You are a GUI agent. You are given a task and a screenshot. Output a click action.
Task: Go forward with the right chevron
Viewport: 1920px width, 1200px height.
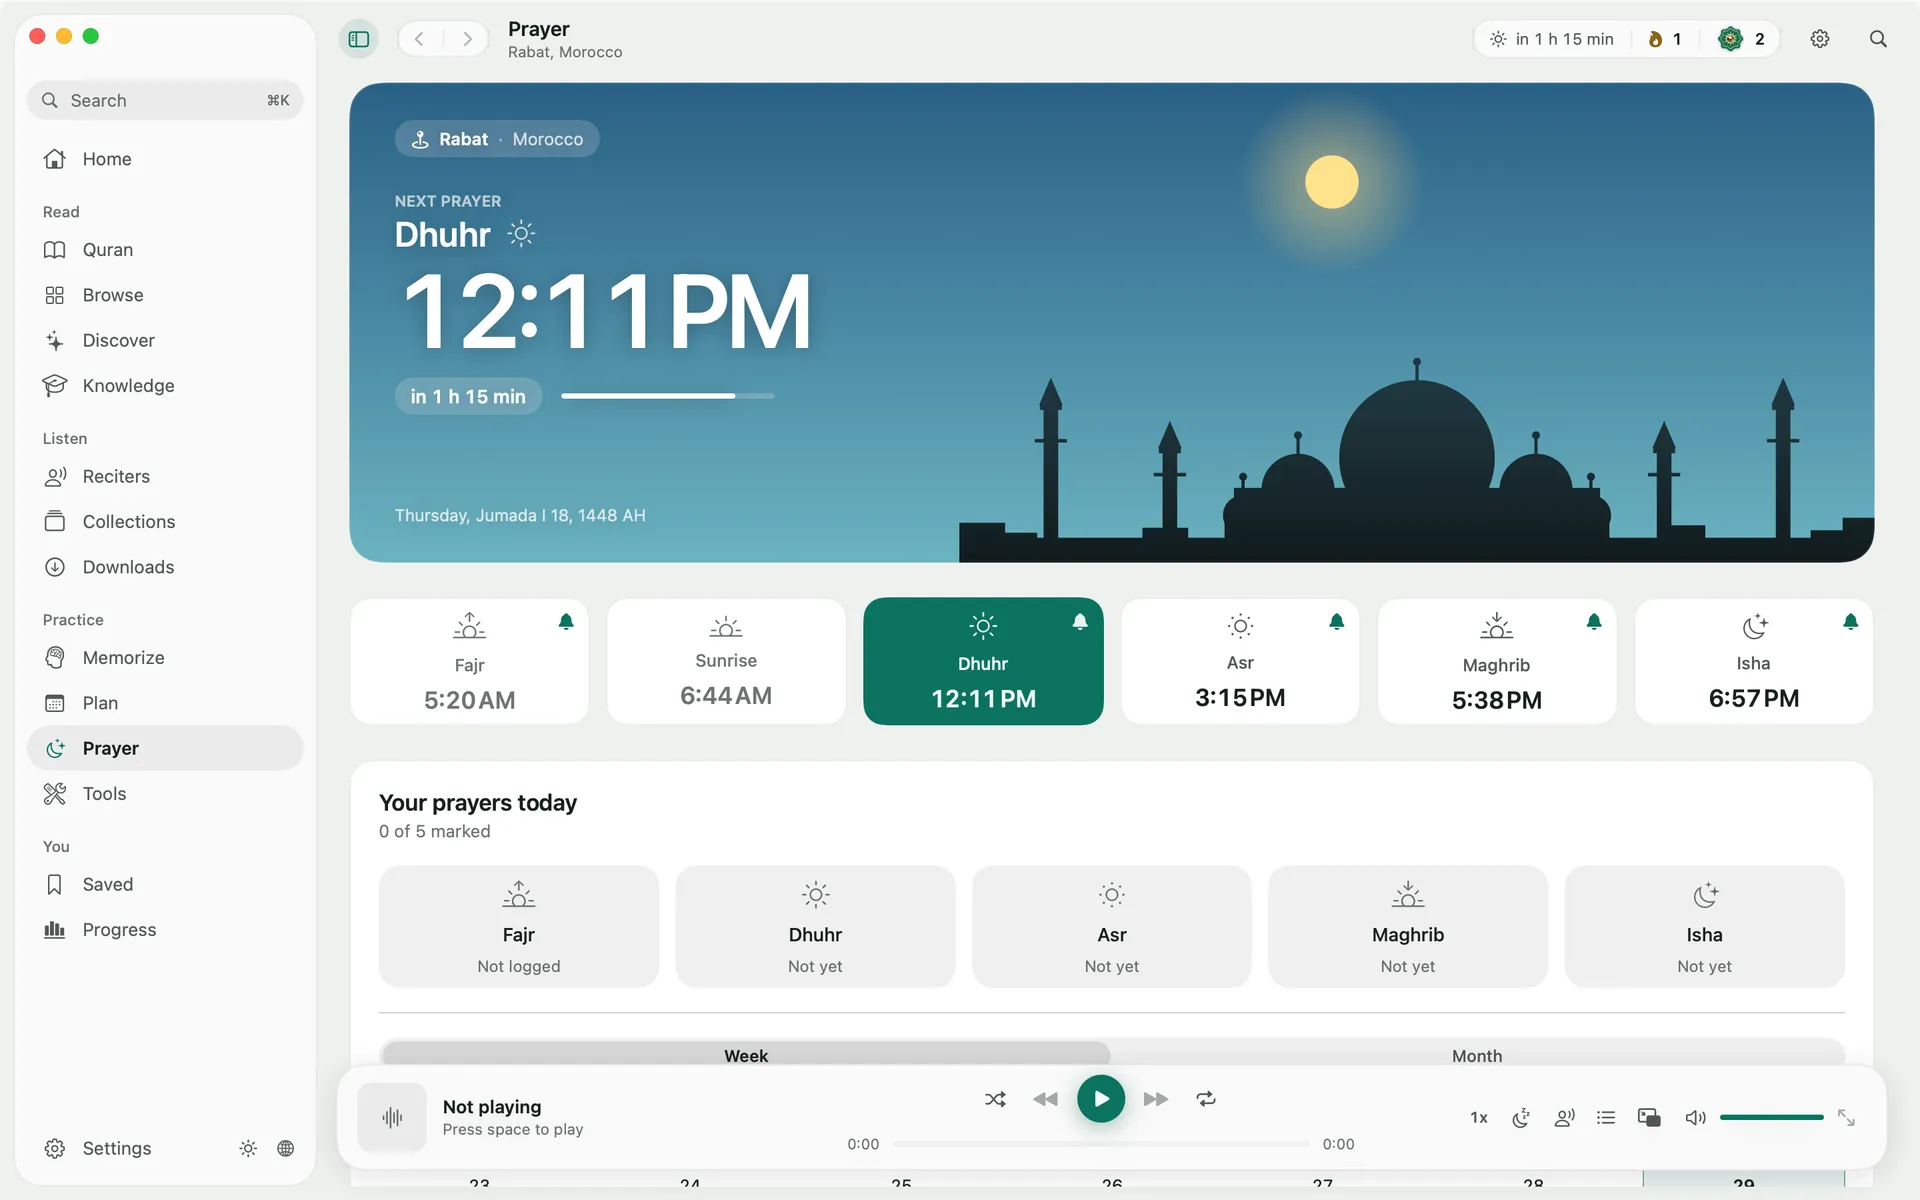(467, 39)
